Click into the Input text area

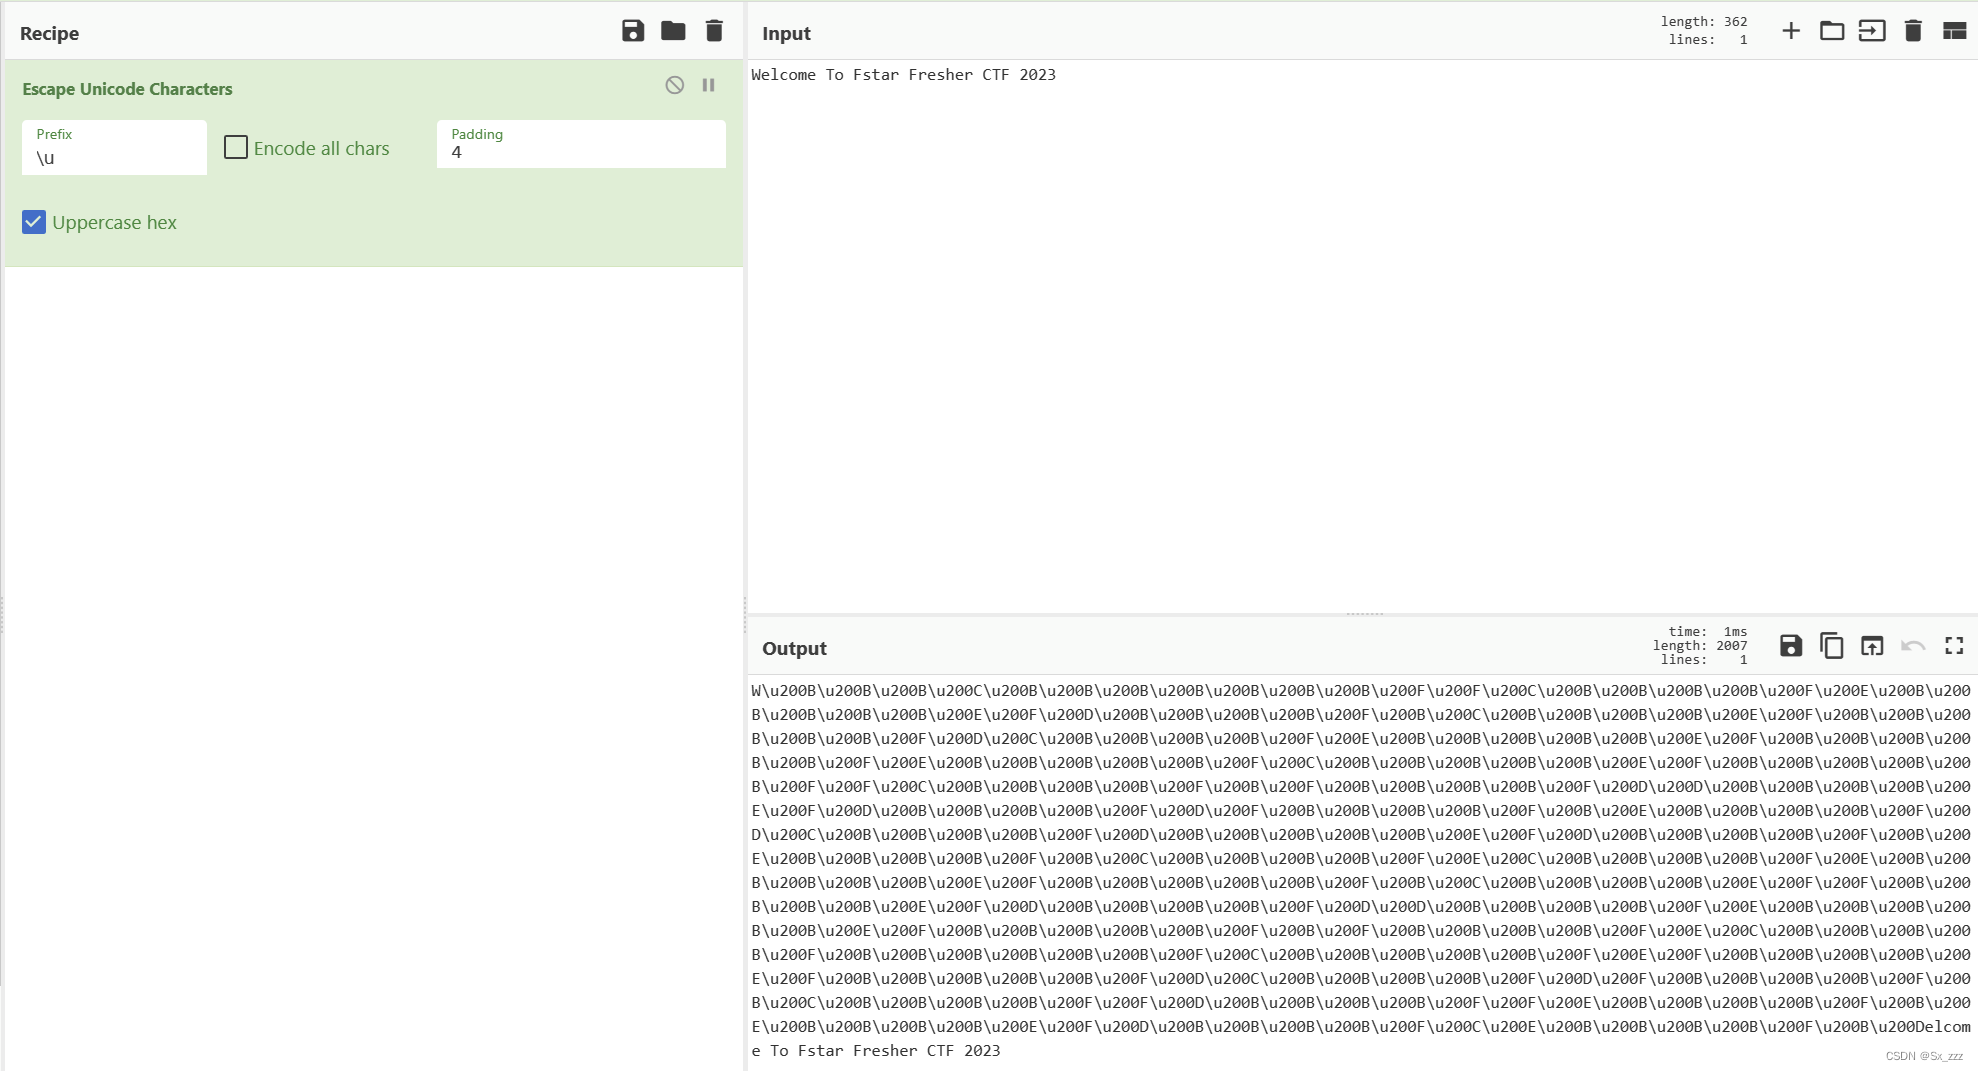(x=1362, y=336)
